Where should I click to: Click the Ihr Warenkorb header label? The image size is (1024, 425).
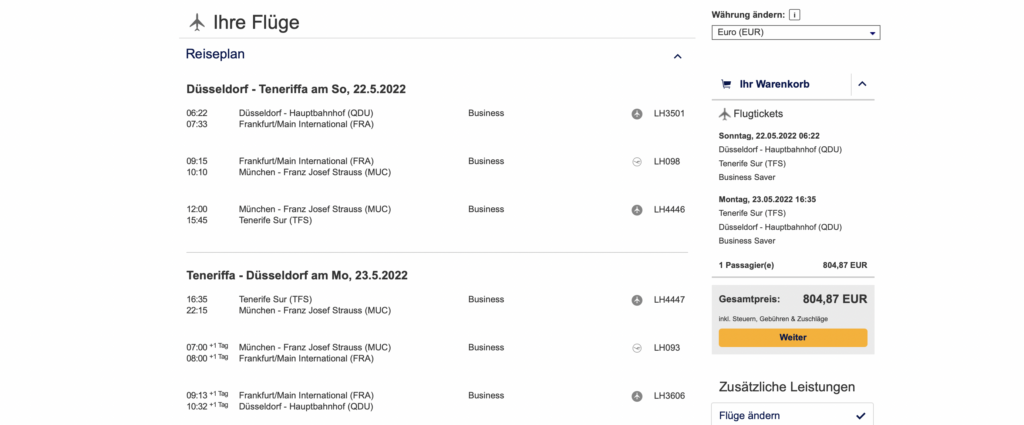click(x=776, y=85)
